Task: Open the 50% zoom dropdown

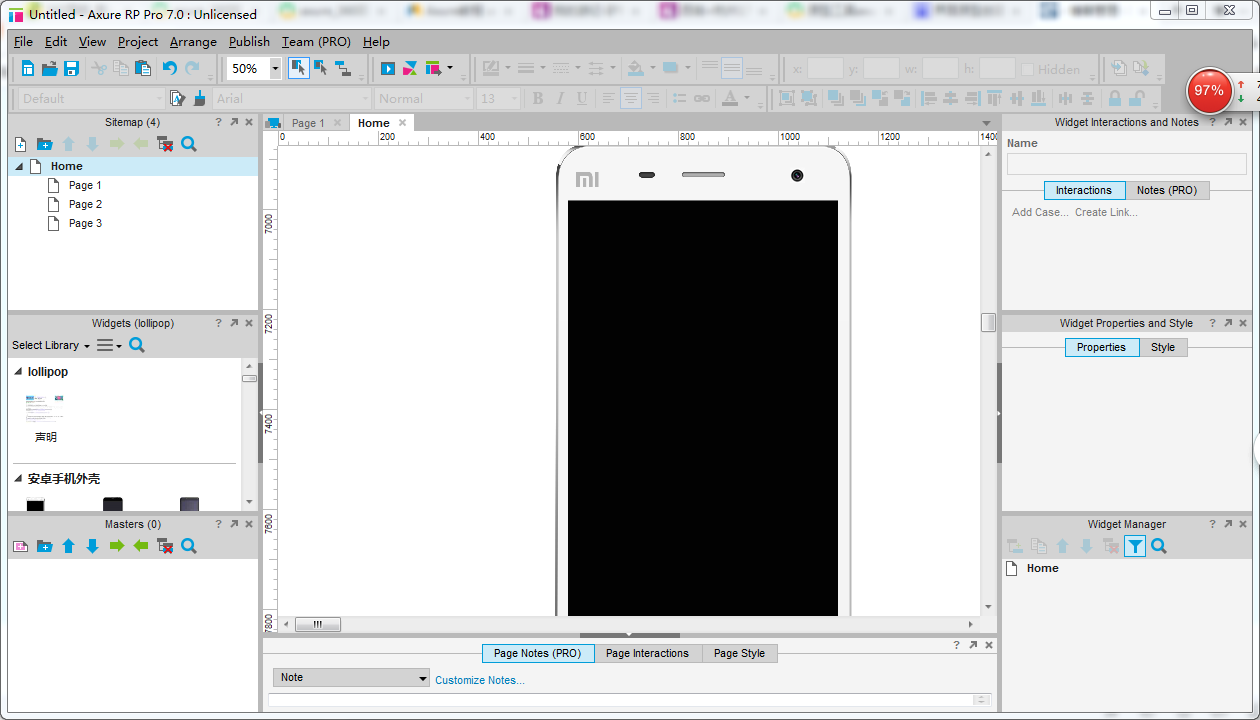Action: tap(275, 69)
